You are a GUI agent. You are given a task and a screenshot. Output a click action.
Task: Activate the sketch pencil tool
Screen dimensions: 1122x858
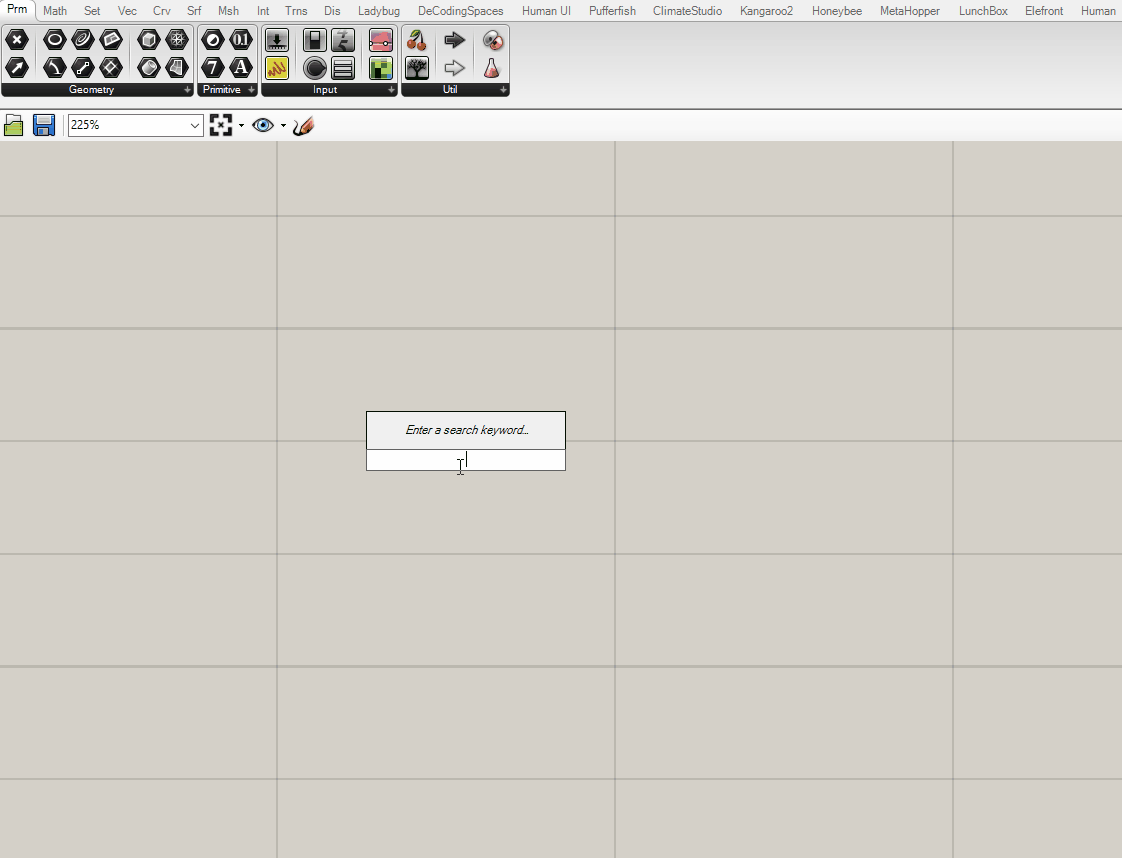coord(303,126)
